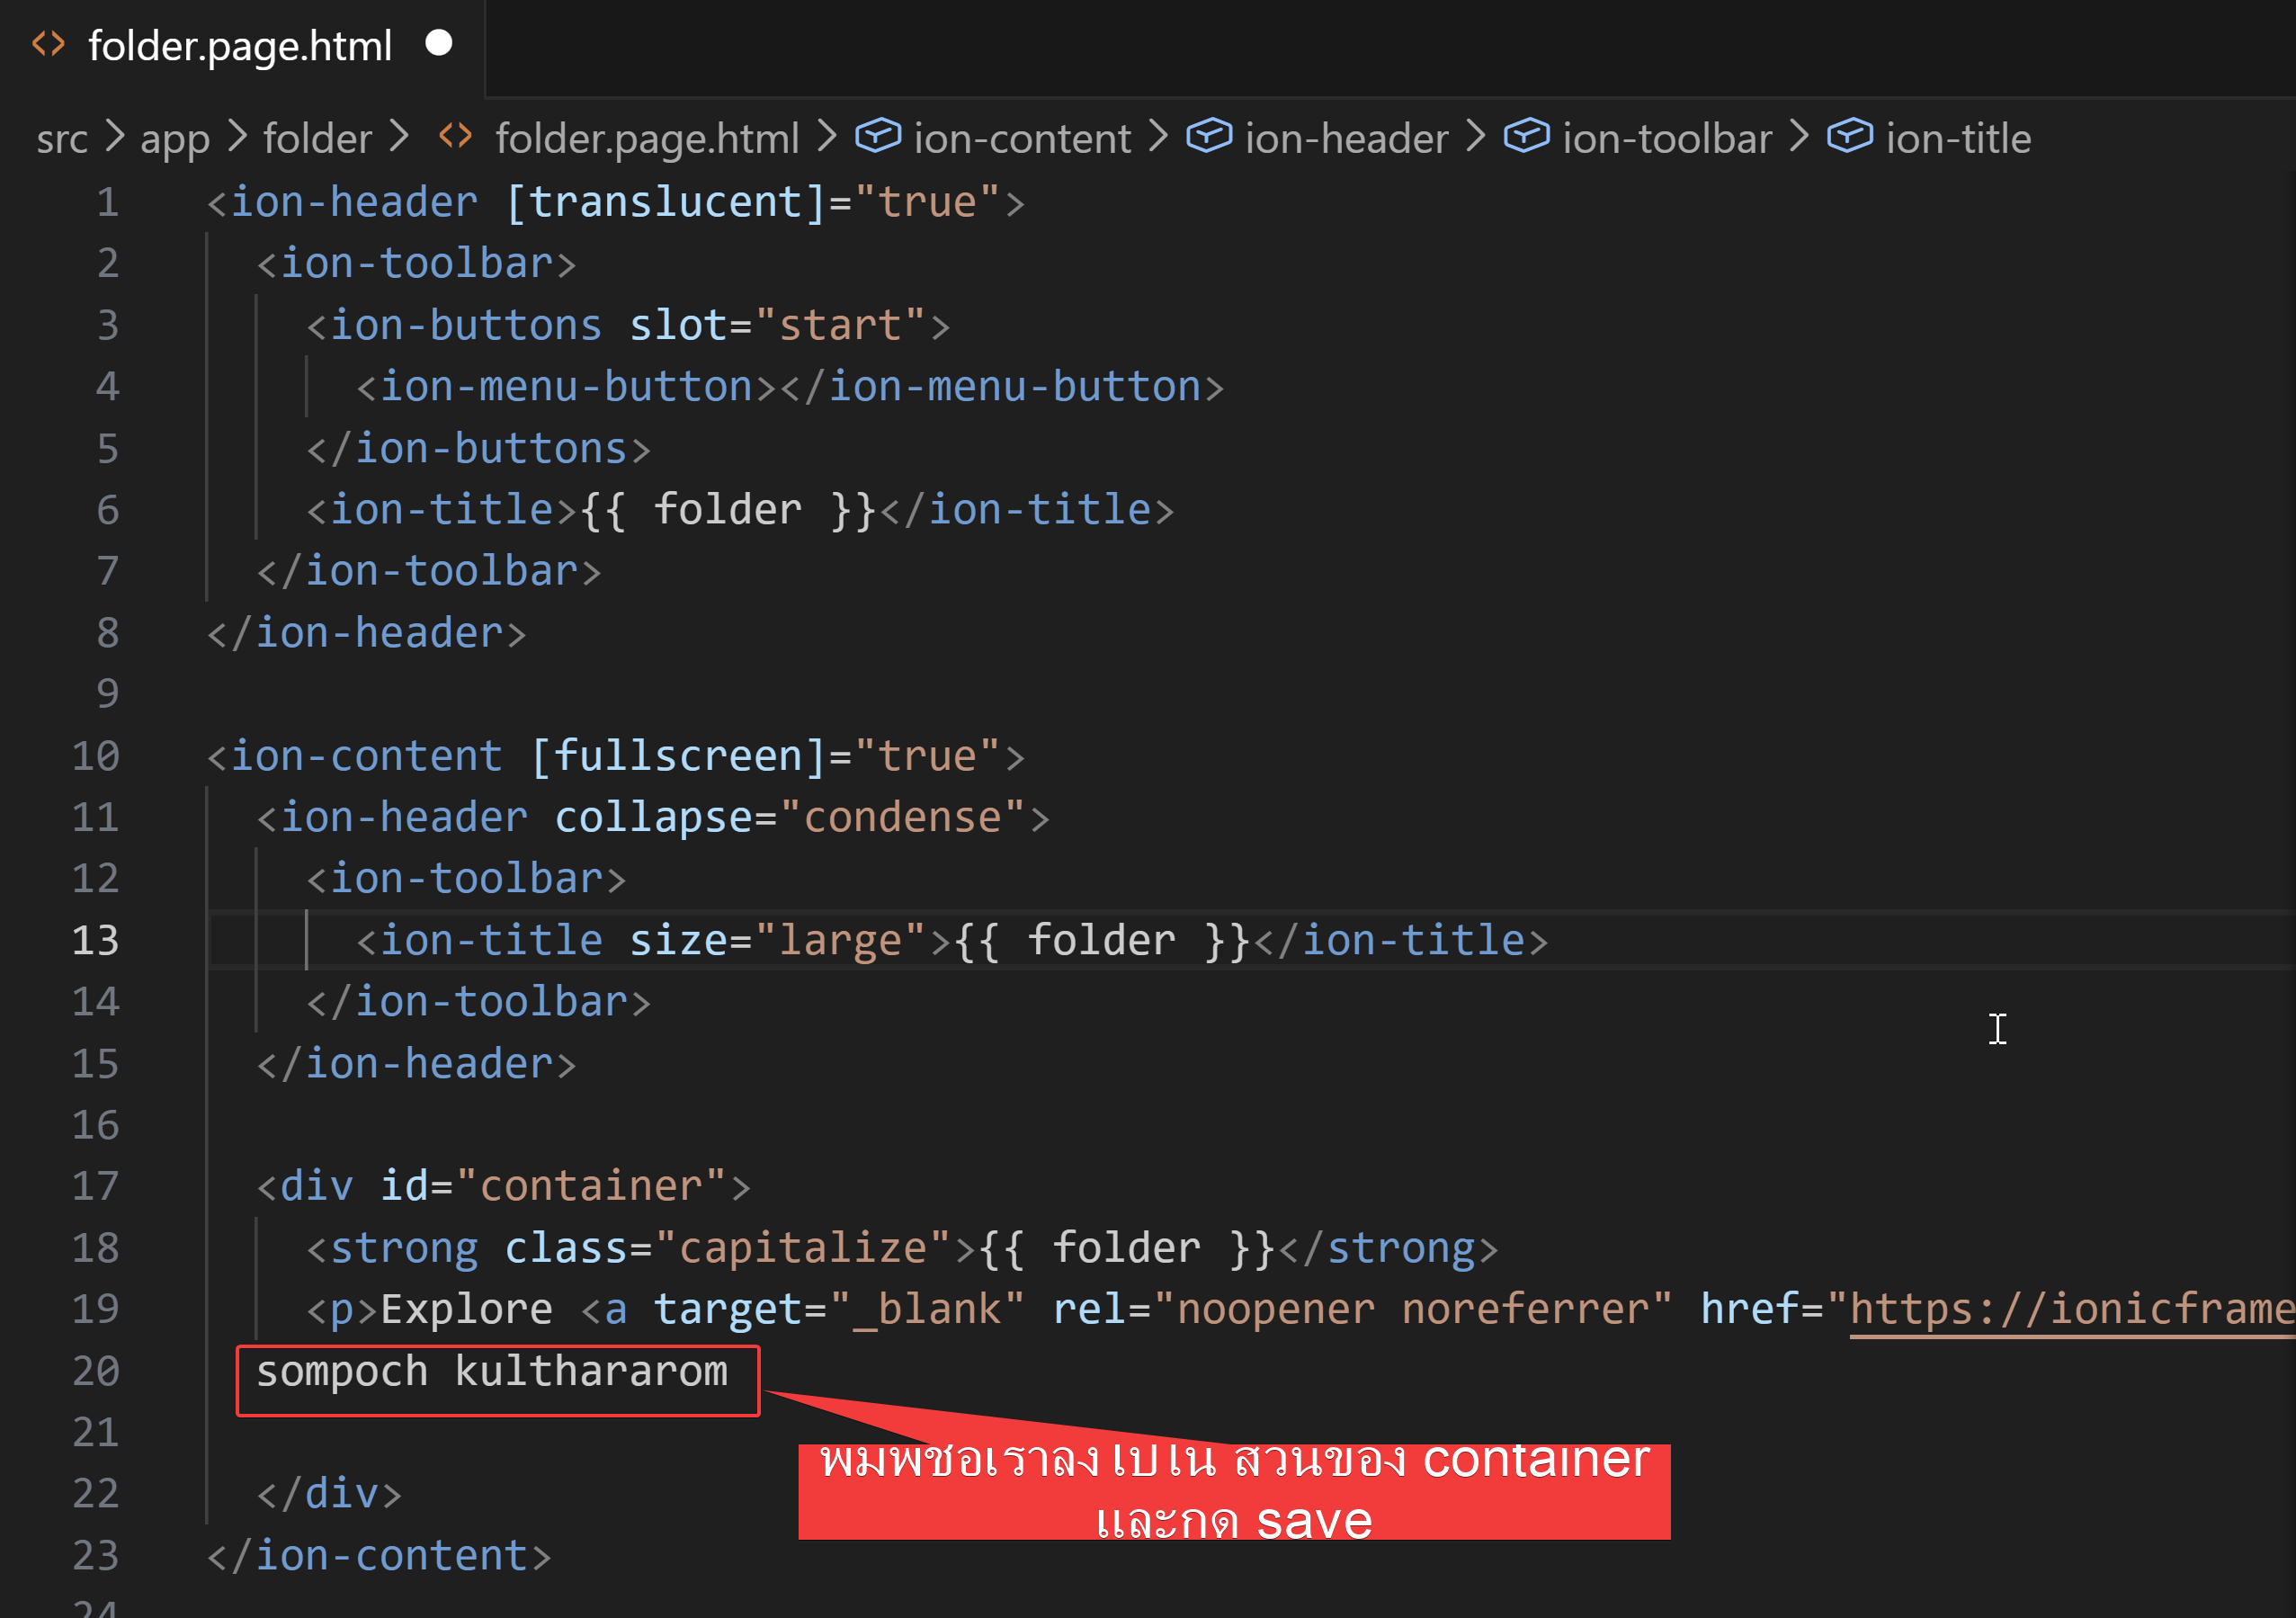Image resolution: width=2296 pixels, height=1618 pixels.
Task: Click line number 13 in the gutter
Action: (96, 940)
